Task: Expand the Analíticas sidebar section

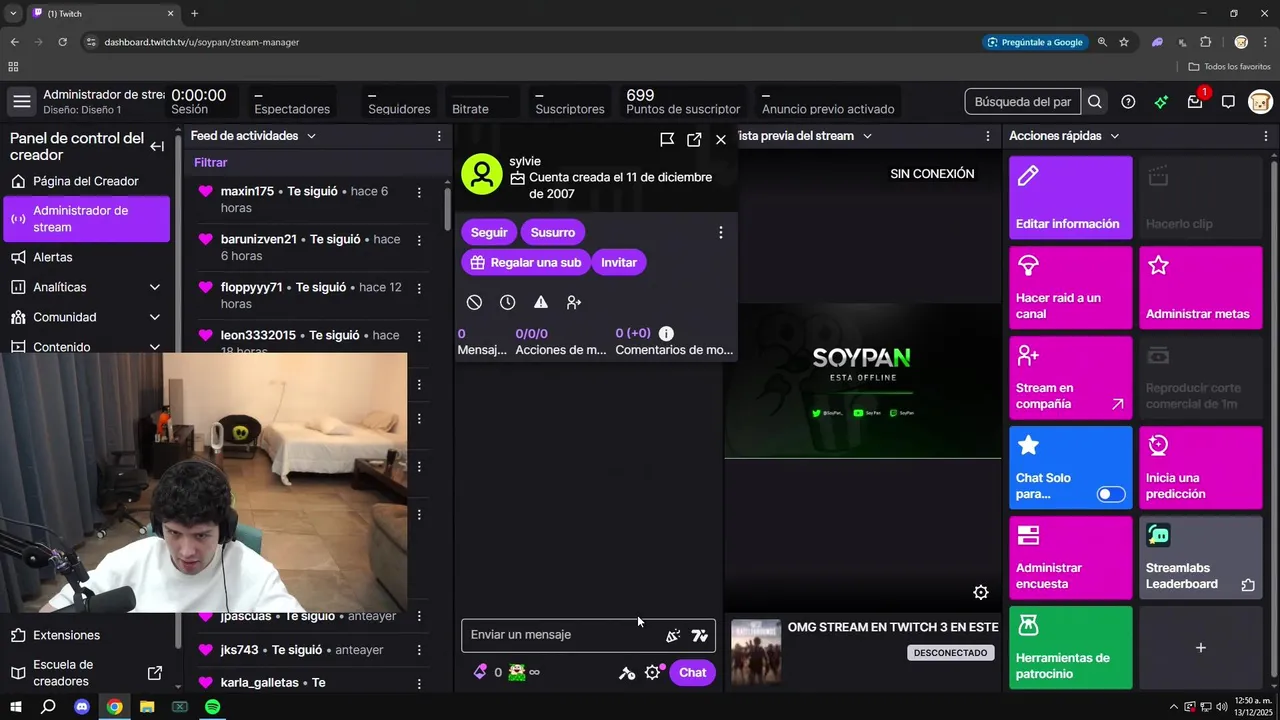Action: click(154, 287)
